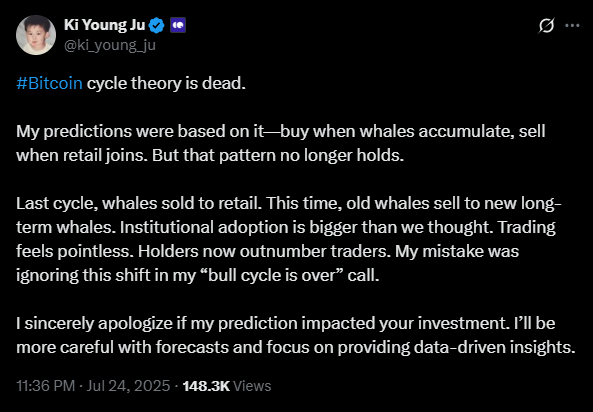The height and width of the screenshot is (412, 593).
Task: Open the #Bitcoin hashtag
Action: coord(50,84)
